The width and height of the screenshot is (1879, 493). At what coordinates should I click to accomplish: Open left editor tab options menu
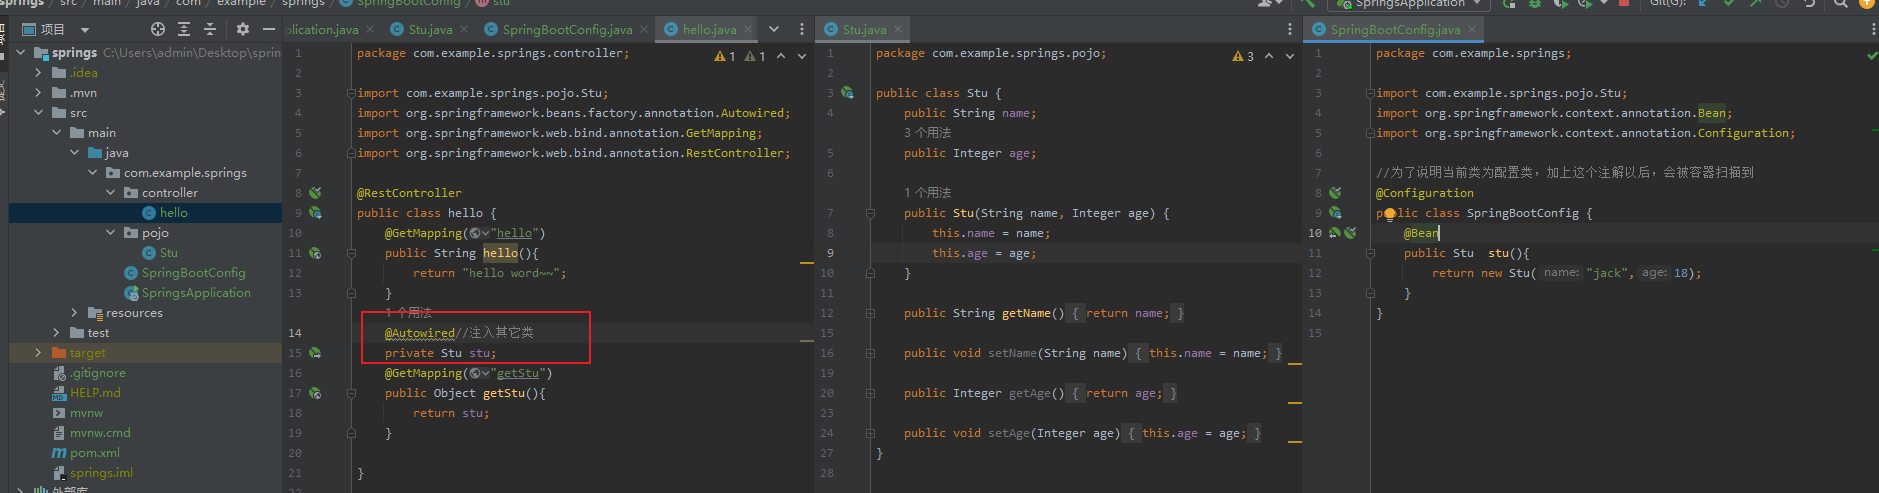click(x=802, y=29)
